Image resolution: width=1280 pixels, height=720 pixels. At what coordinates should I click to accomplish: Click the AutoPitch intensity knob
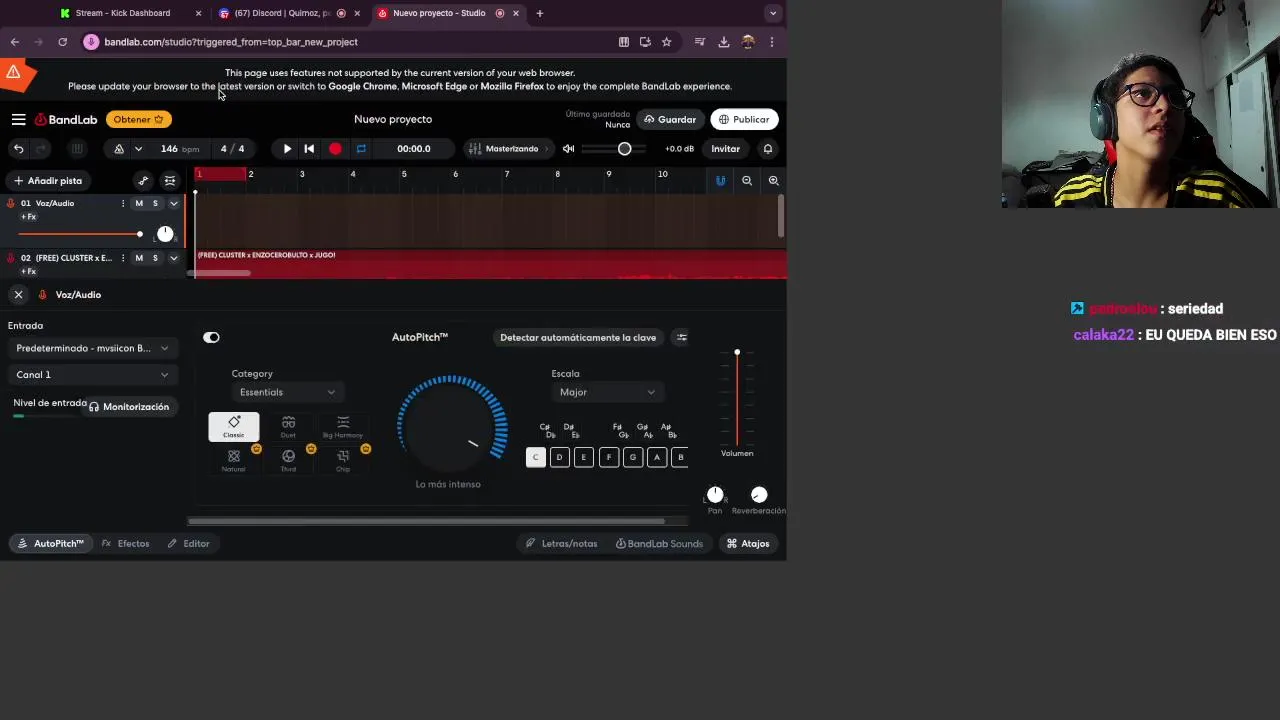pyautogui.click(x=452, y=429)
